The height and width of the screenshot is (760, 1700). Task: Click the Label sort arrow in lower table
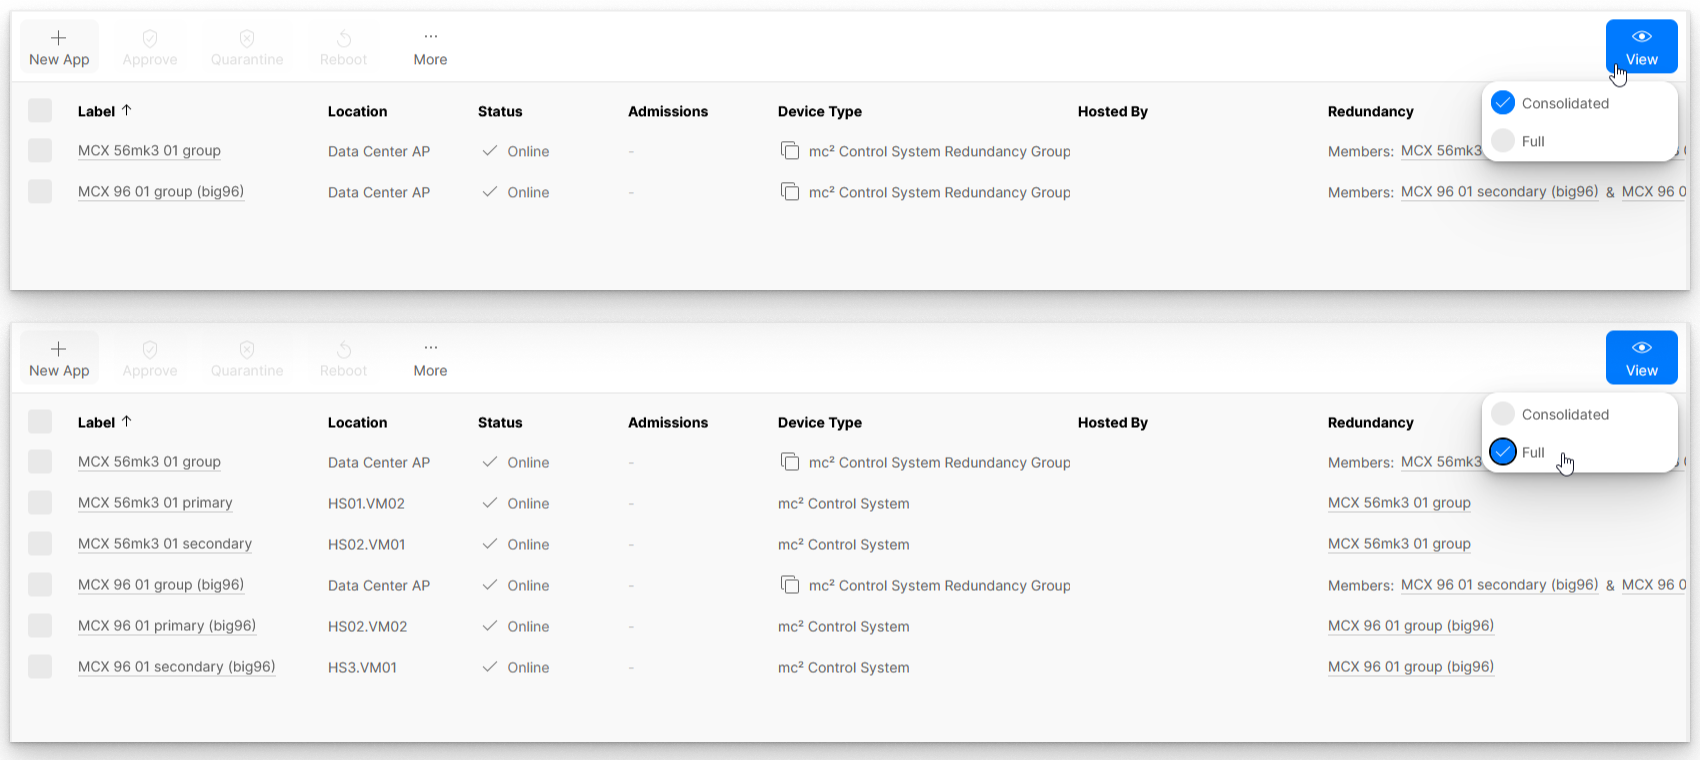127,422
